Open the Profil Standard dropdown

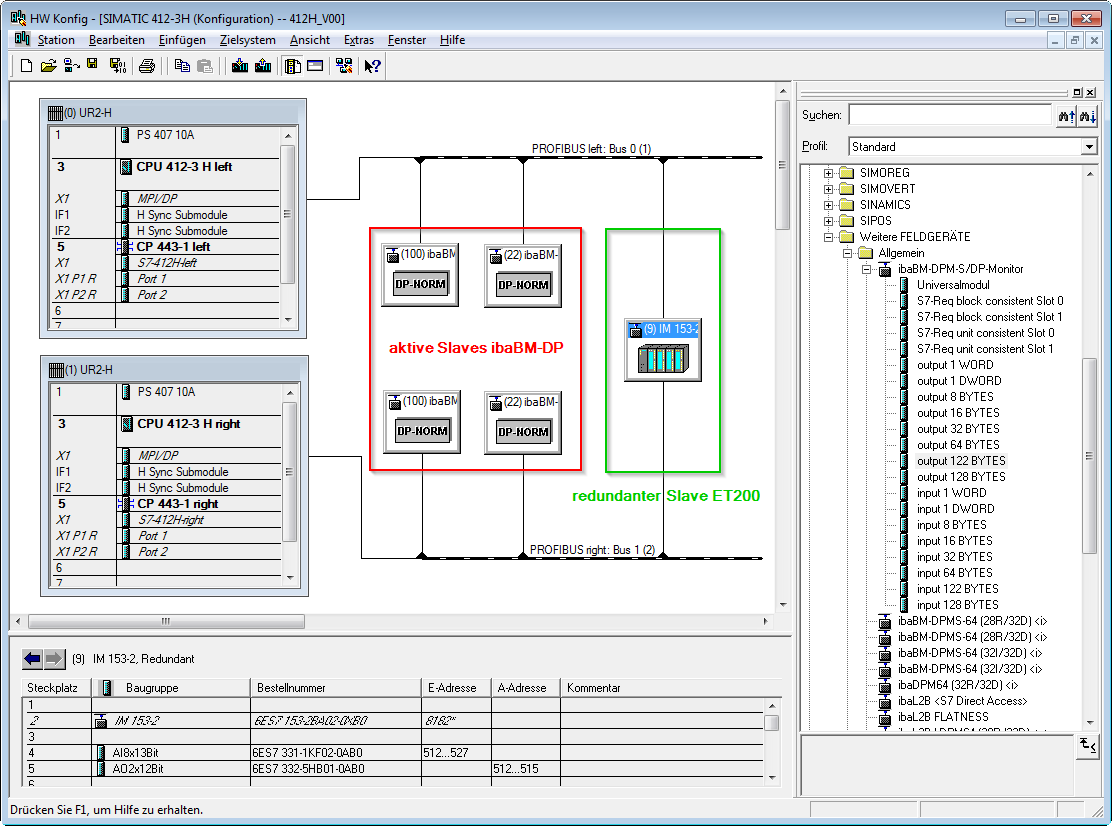1089,147
